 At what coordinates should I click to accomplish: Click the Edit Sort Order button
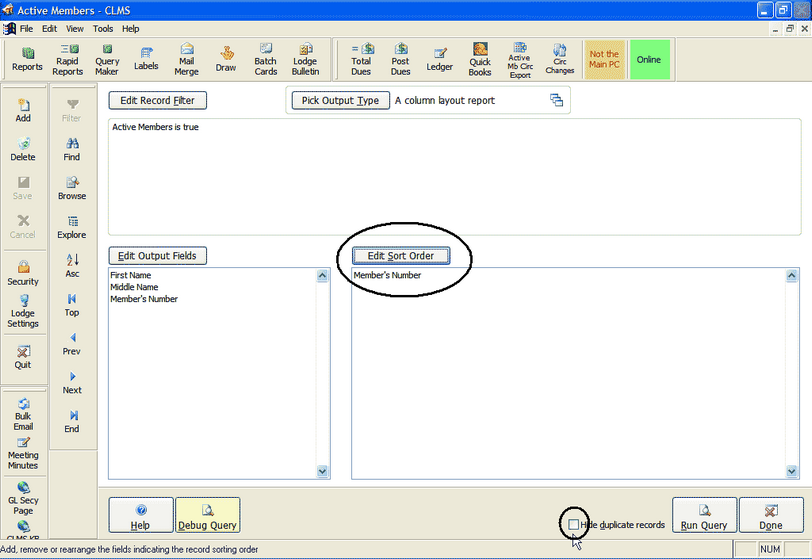401,256
